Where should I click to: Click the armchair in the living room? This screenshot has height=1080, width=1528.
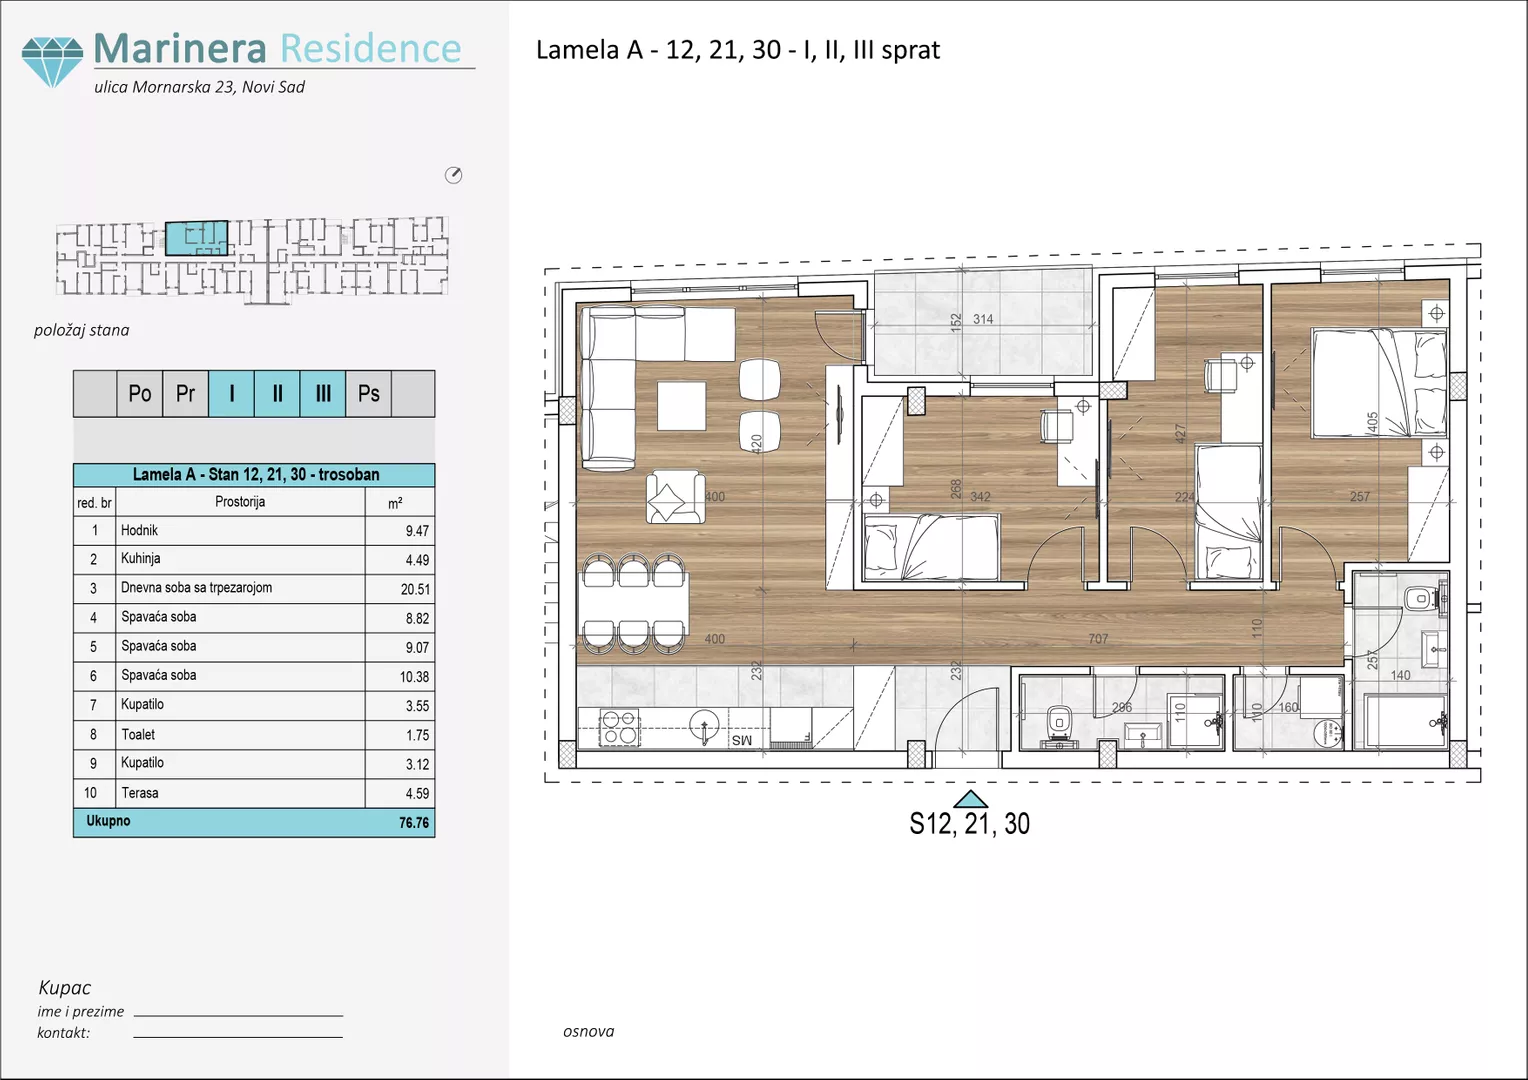tap(675, 497)
